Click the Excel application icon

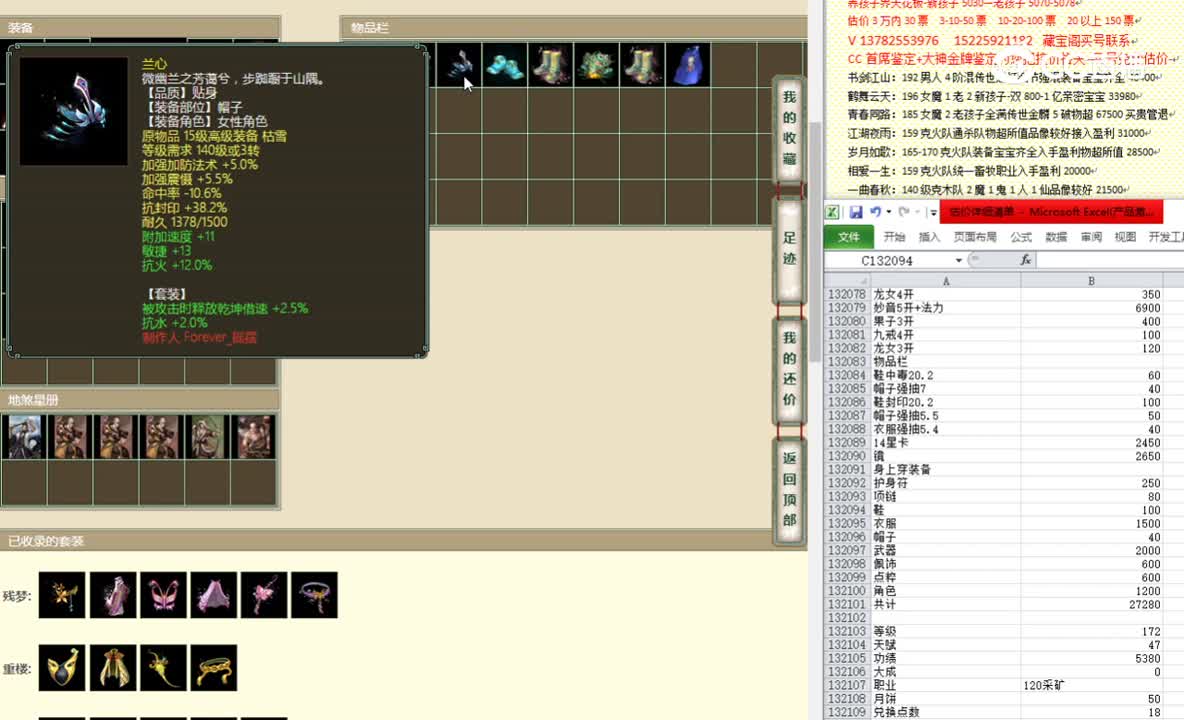[832, 213]
